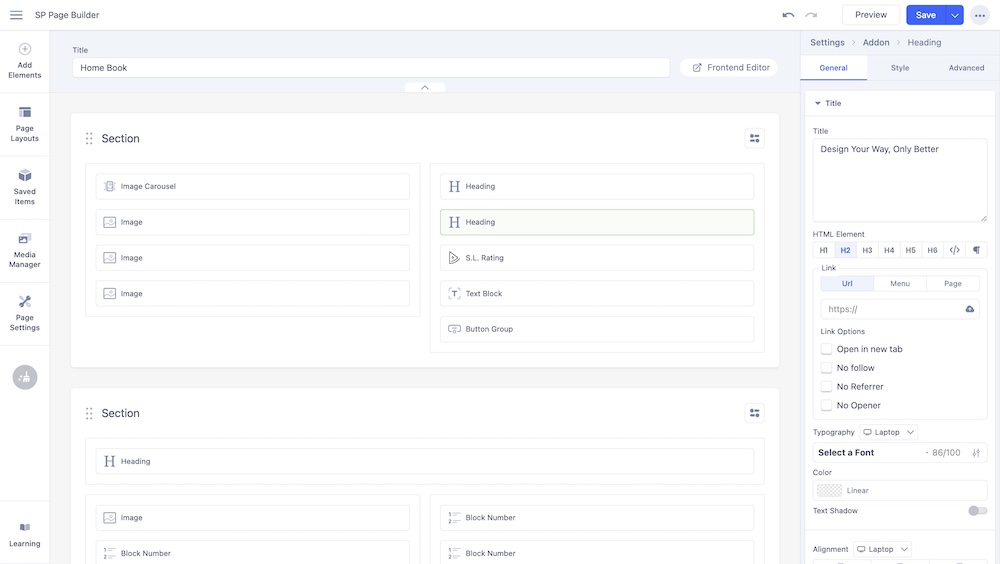1000x564 pixels.
Task: Click the undo arrow icon
Action: (x=788, y=15)
